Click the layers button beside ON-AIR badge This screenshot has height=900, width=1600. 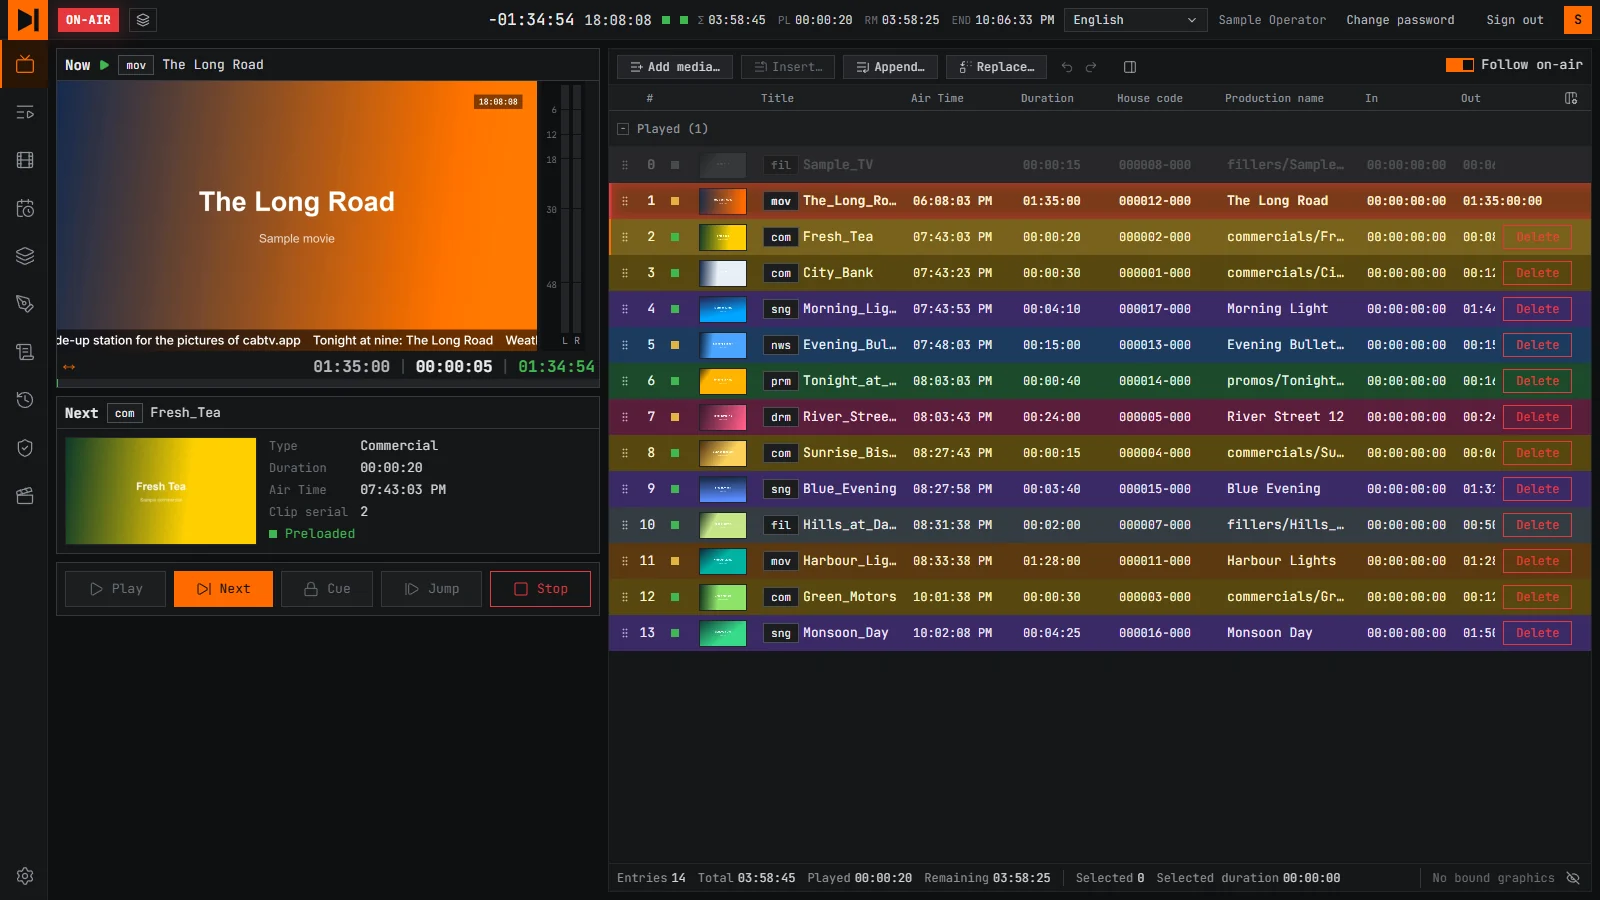point(143,20)
